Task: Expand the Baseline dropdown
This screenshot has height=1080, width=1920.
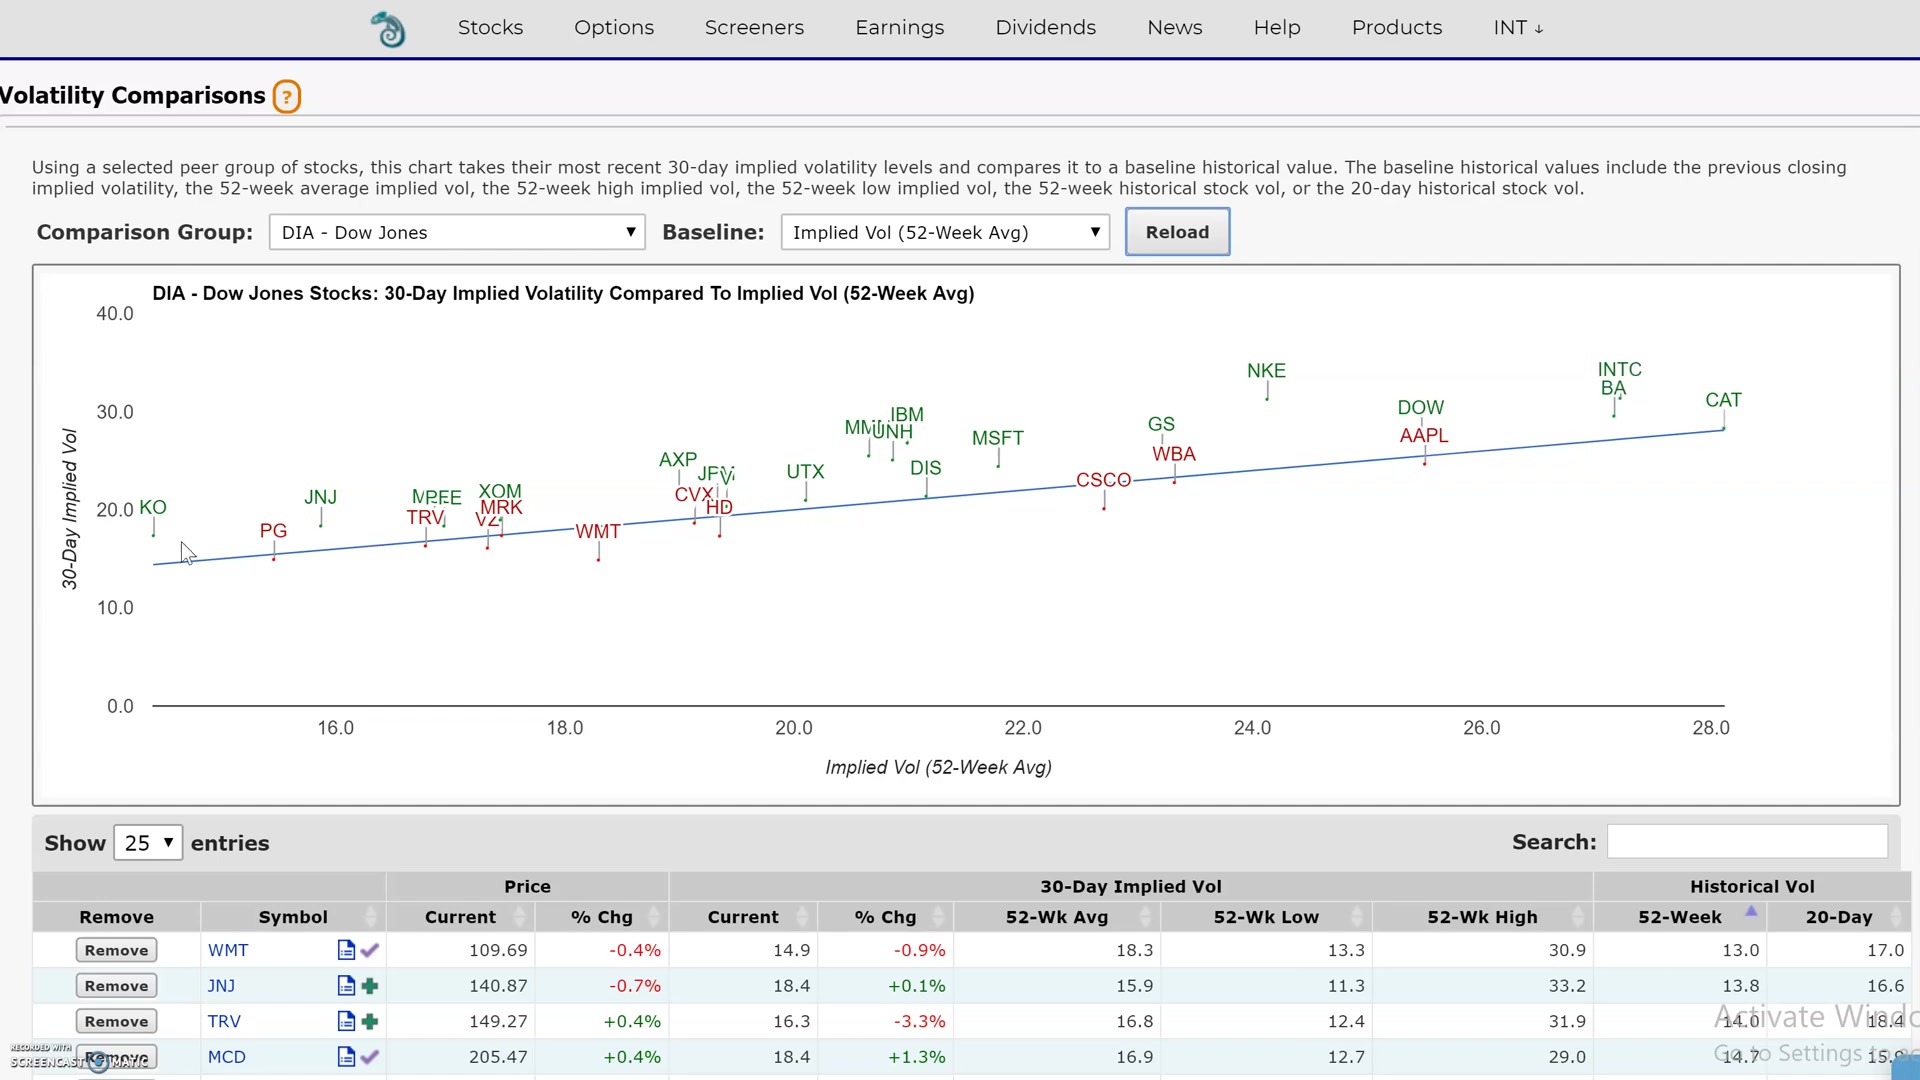Action: click(945, 232)
